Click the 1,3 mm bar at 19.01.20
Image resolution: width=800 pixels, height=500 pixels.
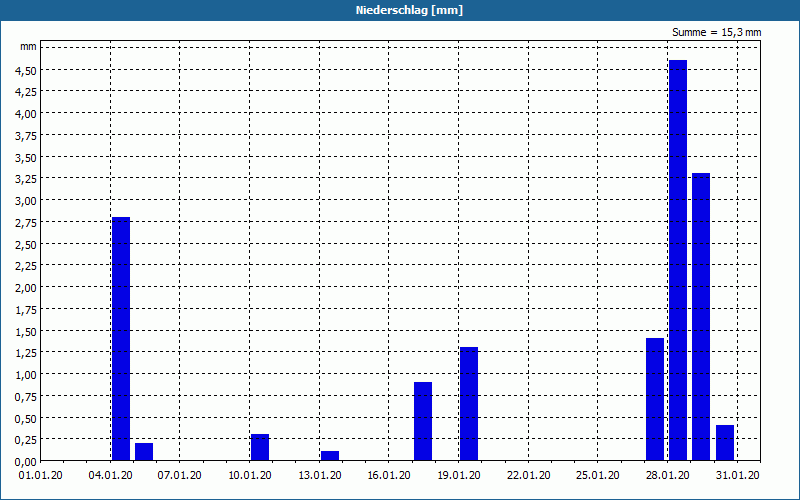coord(469,404)
